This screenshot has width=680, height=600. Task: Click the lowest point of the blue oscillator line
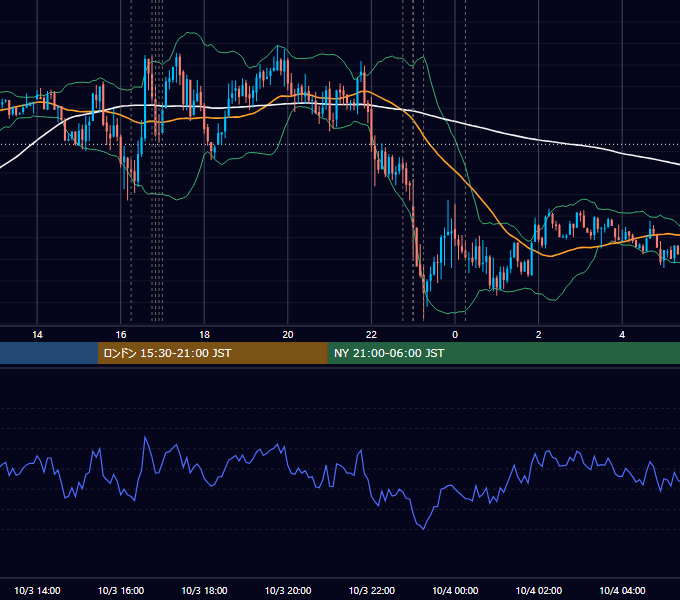coord(423,529)
